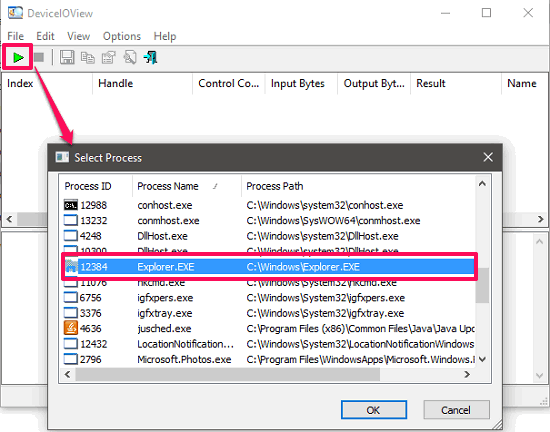This screenshot has width=550, height=432.
Task: Sort by Process ID column header
Action: pyautogui.click(x=95, y=186)
